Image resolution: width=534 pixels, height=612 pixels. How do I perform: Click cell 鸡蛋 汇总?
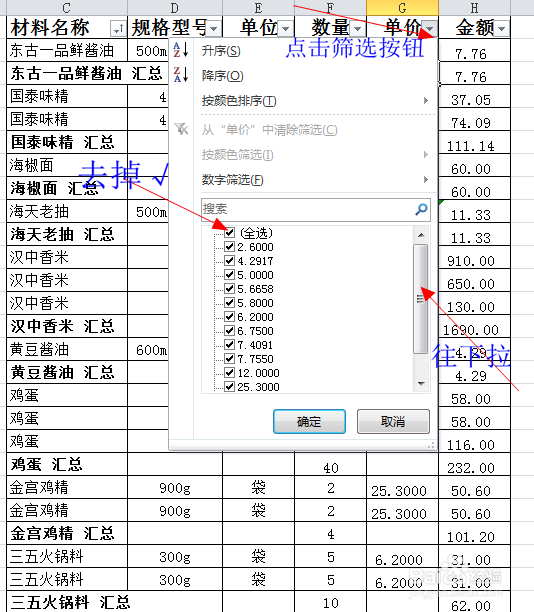(x=67, y=464)
